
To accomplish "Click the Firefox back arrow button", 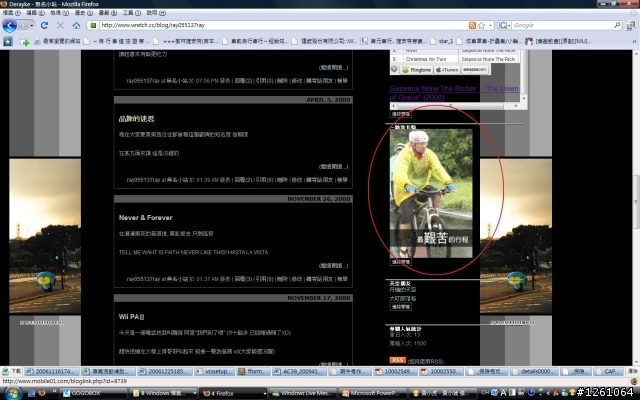I will (9, 25).
